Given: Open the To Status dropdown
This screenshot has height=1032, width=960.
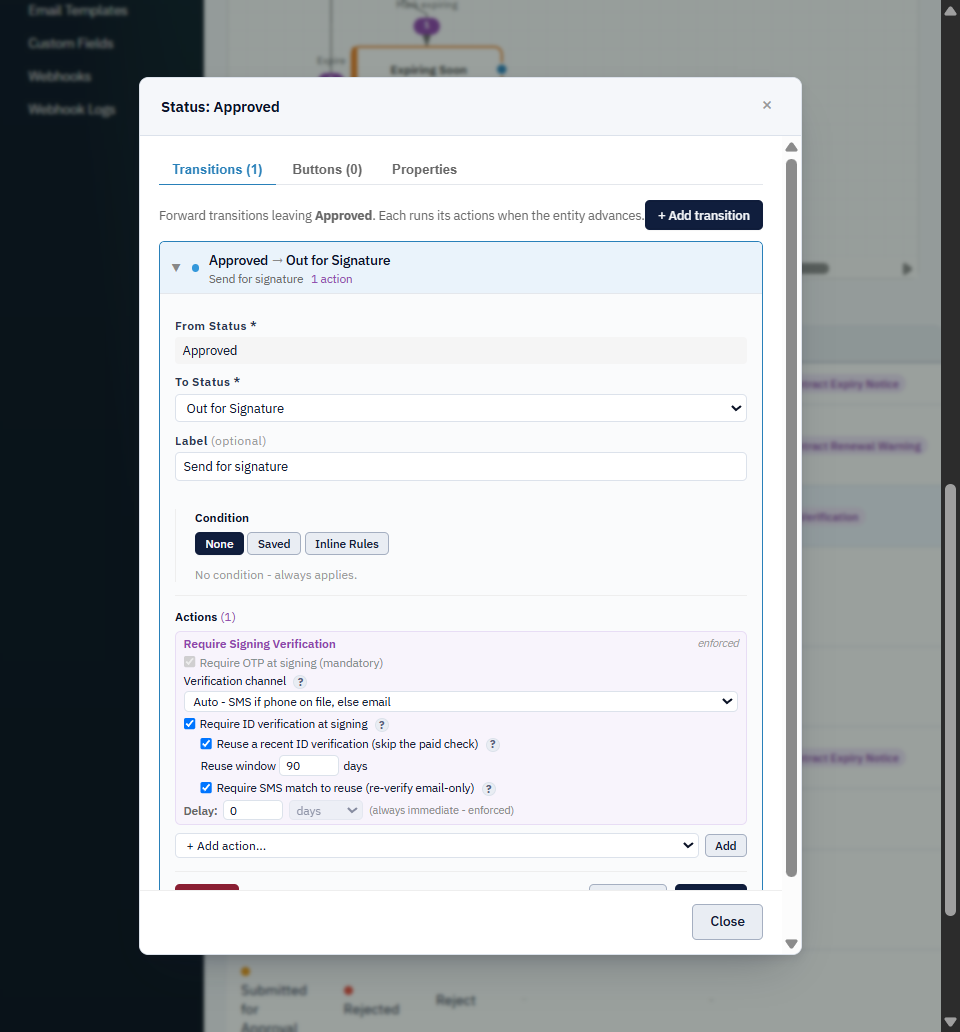Looking at the screenshot, I should [x=461, y=408].
